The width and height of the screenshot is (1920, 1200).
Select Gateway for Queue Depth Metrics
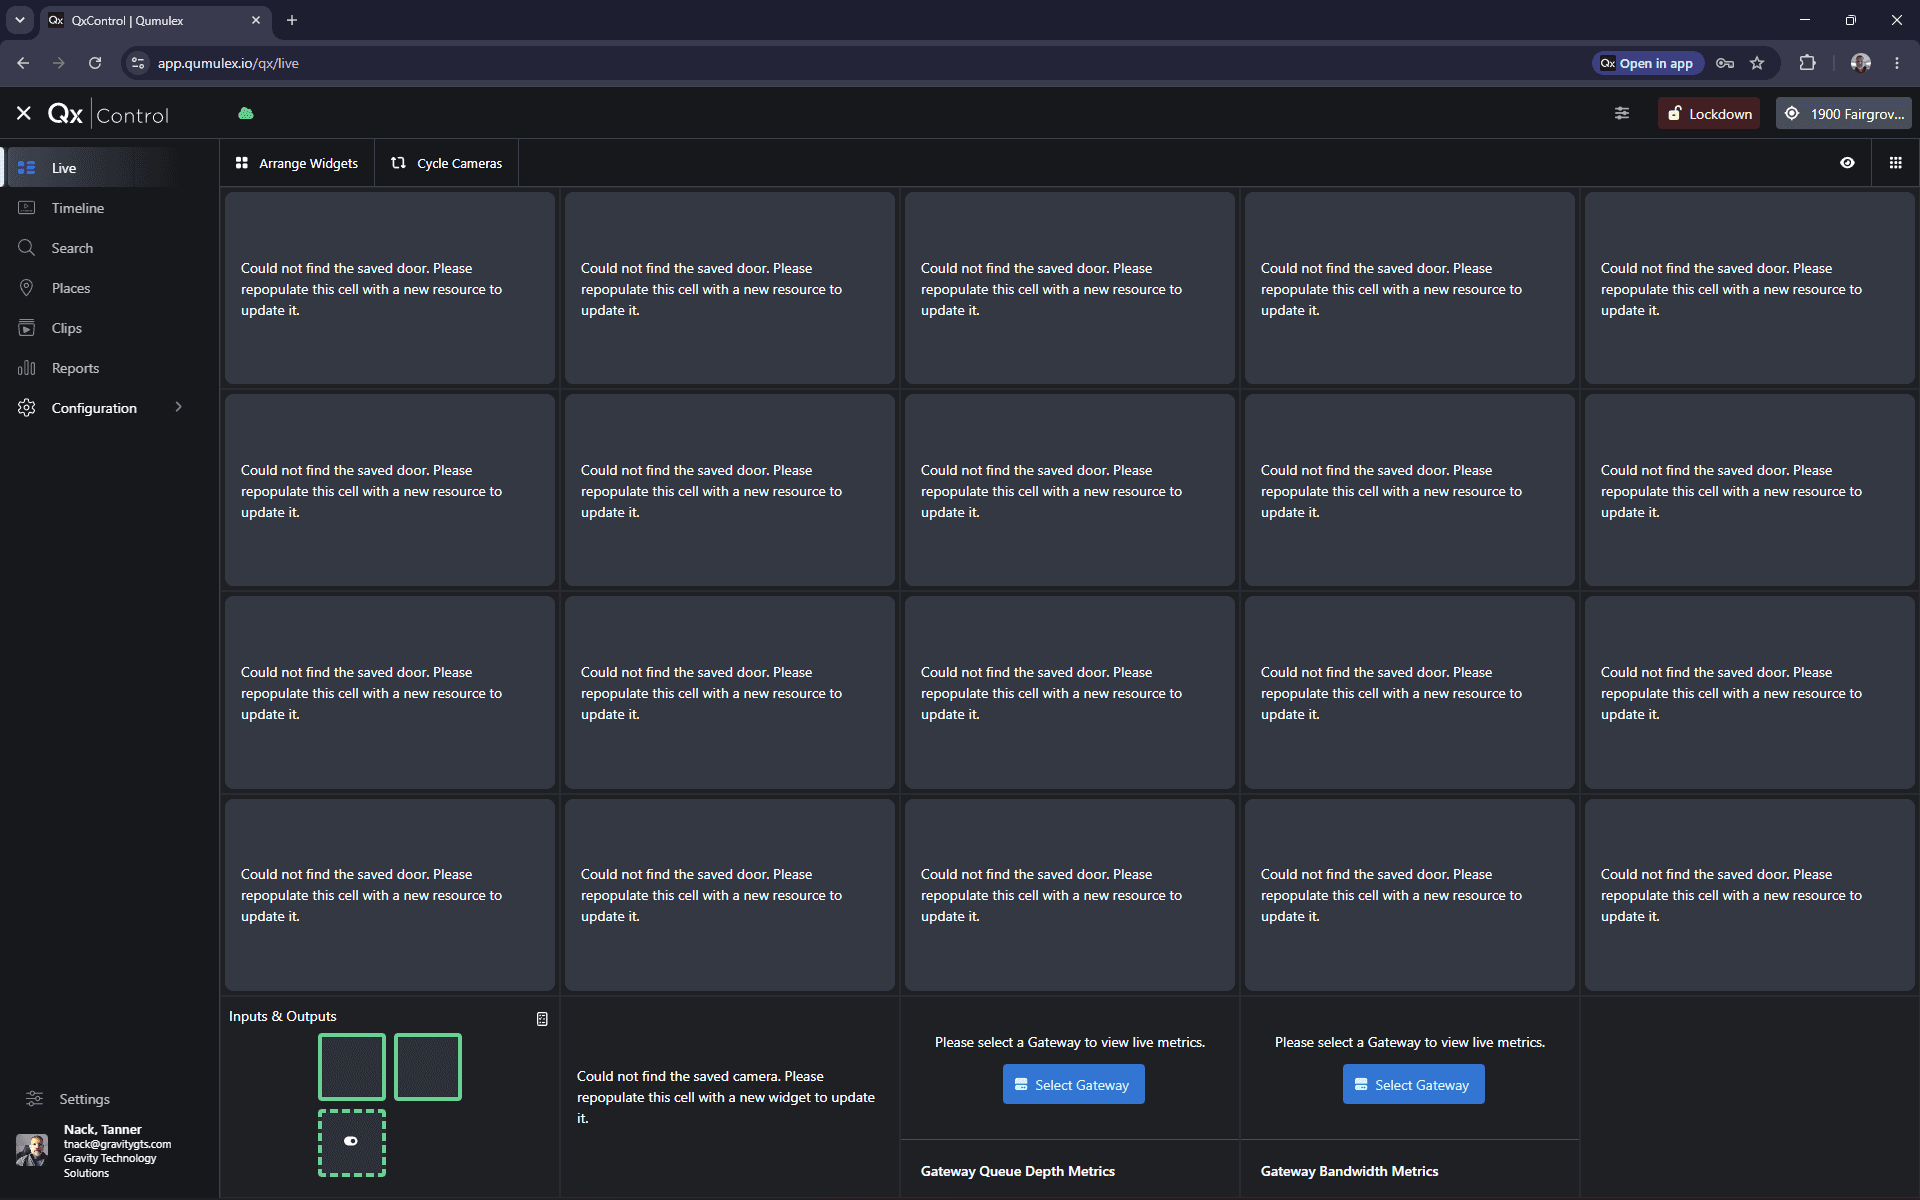(x=1073, y=1085)
